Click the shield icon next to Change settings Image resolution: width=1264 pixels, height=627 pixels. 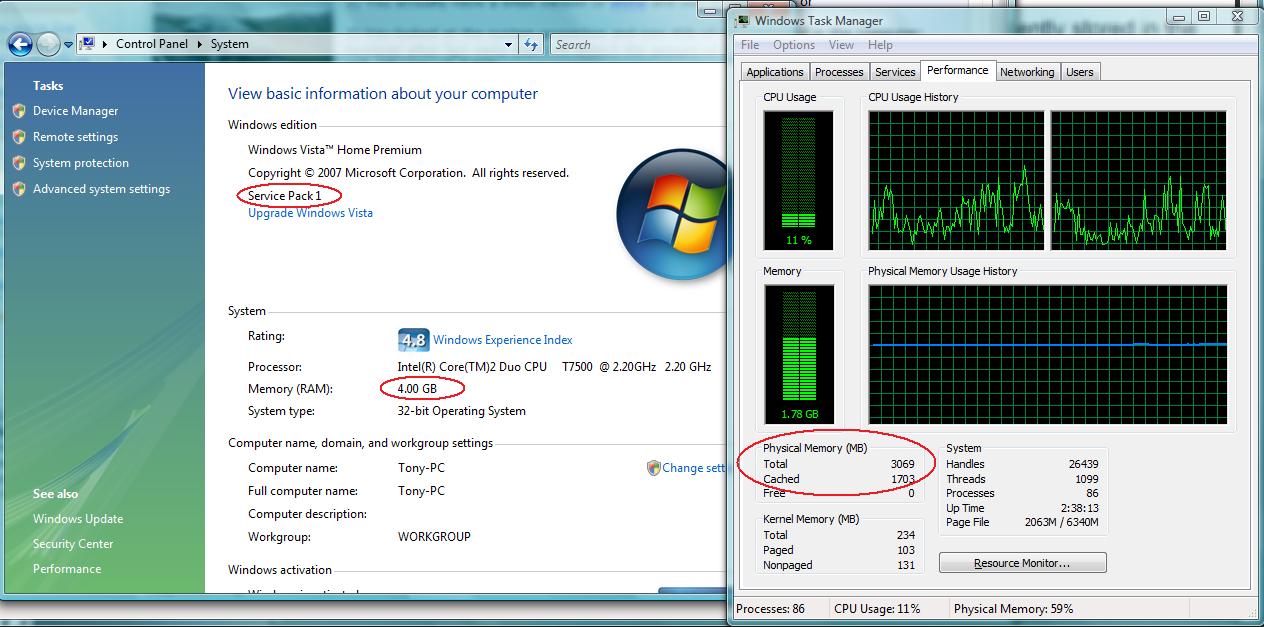click(654, 468)
